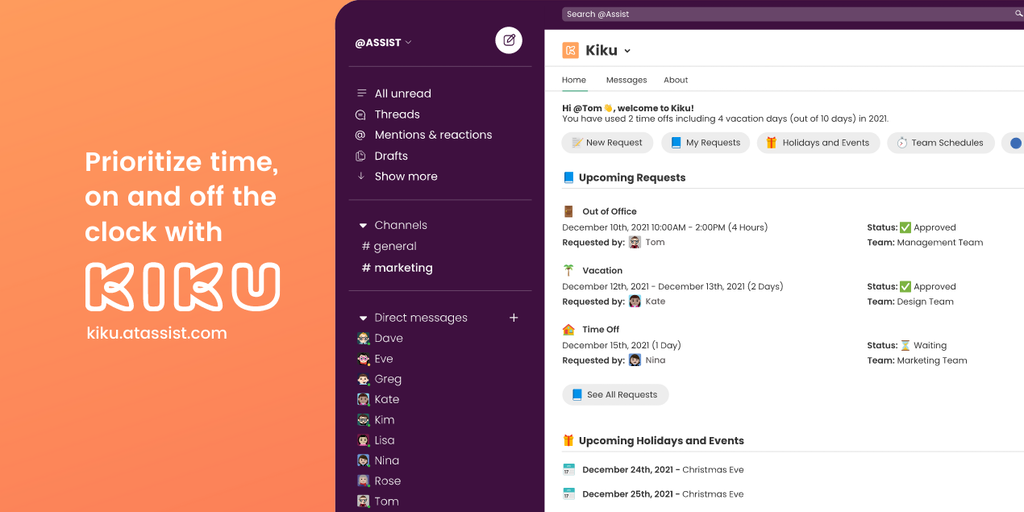Open the Threads icon
Viewport: 1024px width, 512px height.
(360, 114)
